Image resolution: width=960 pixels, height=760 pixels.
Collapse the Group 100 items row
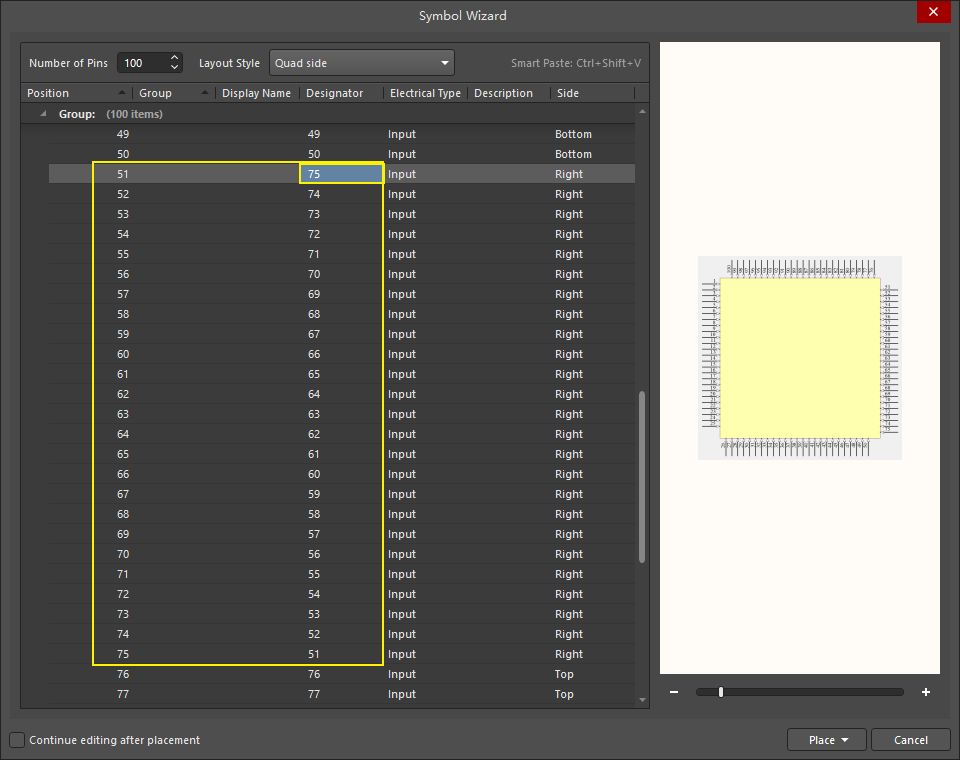43,114
